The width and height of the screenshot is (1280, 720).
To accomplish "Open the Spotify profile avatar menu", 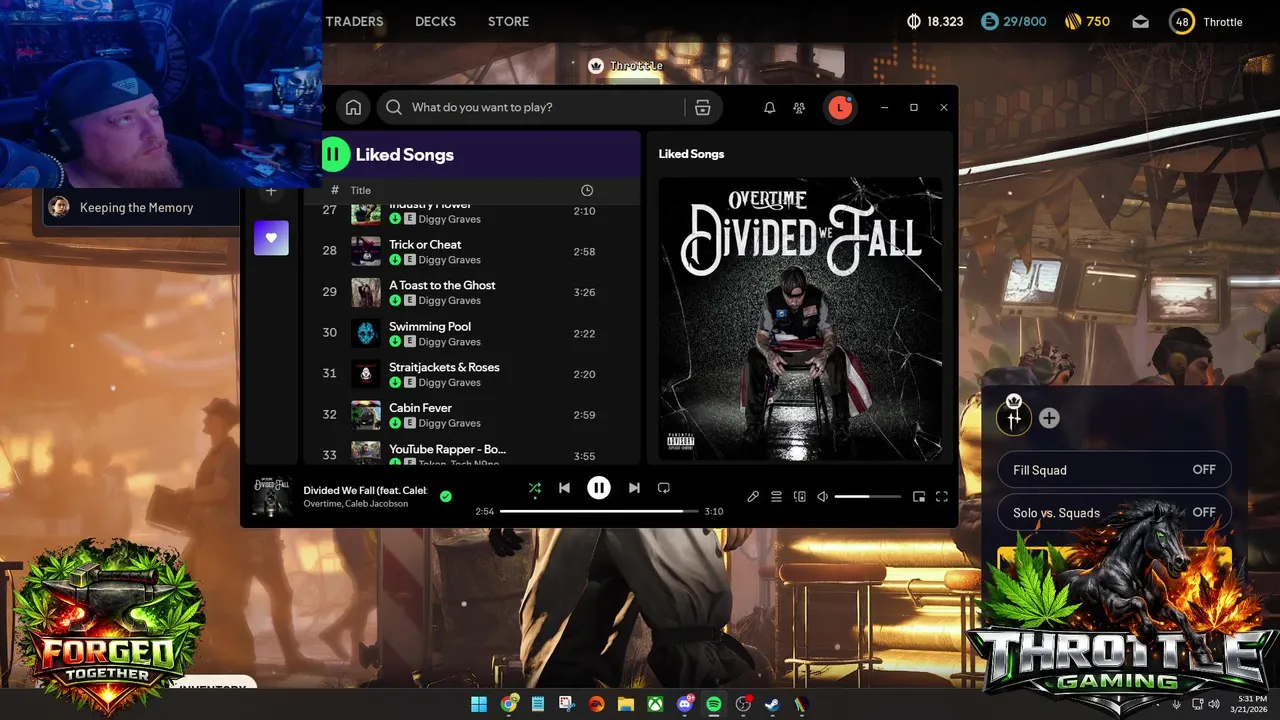I will [840, 107].
